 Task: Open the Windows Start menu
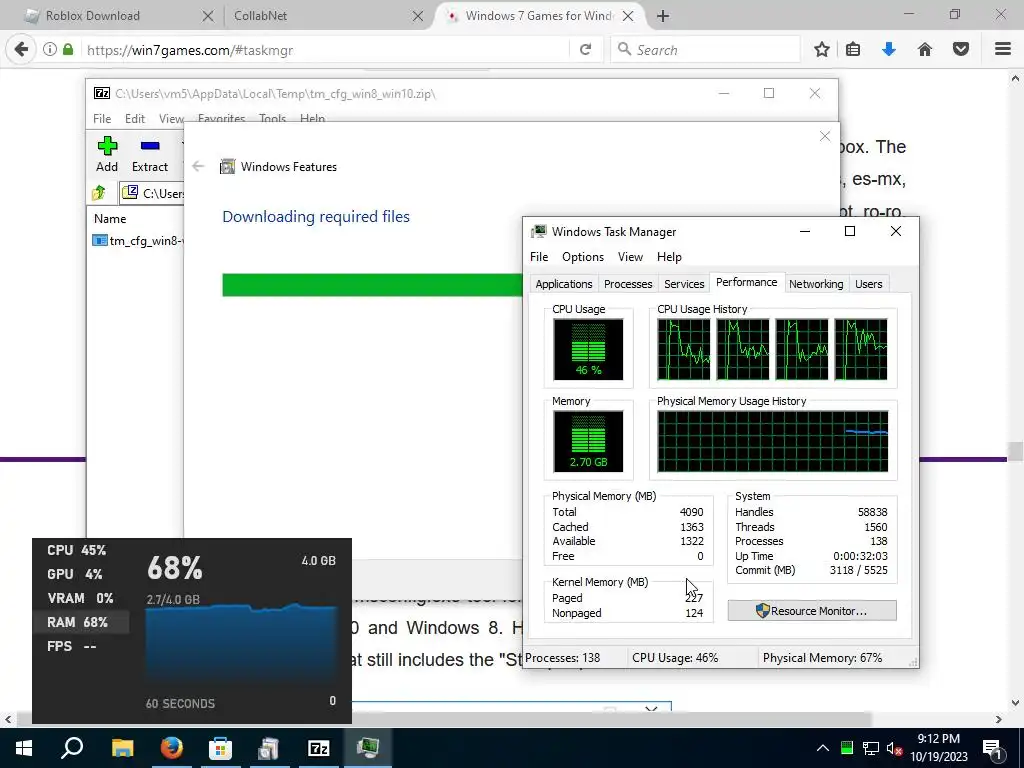point(24,748)
